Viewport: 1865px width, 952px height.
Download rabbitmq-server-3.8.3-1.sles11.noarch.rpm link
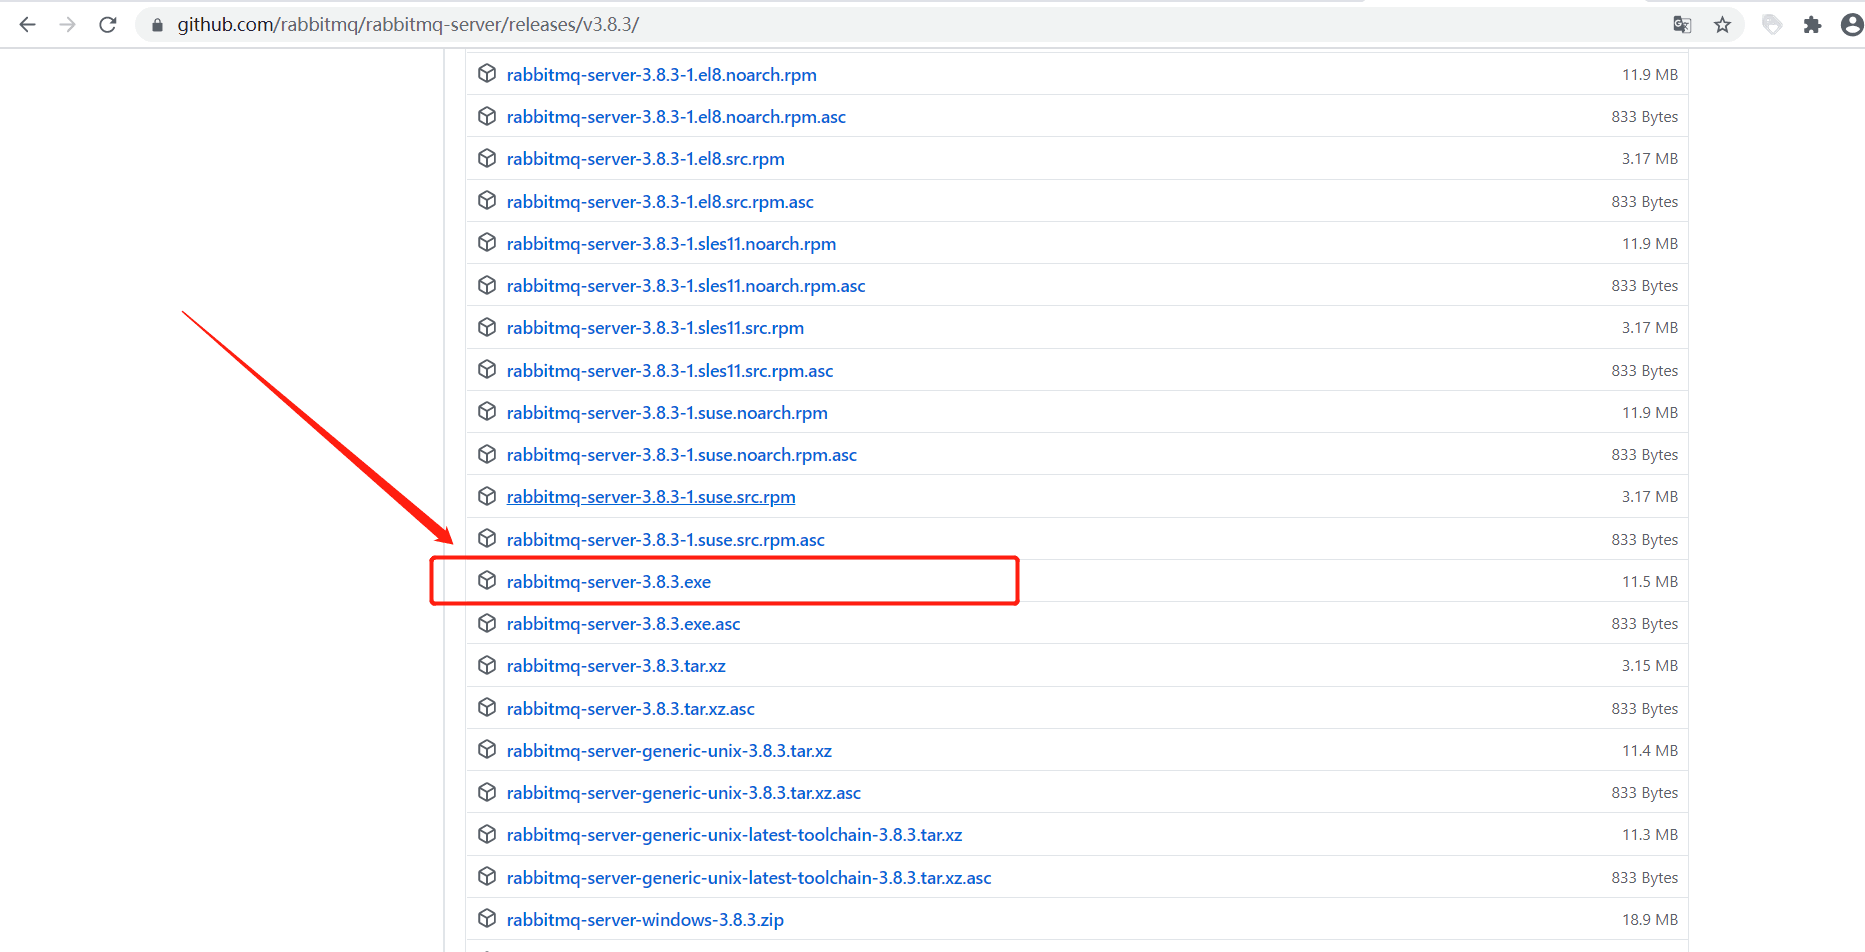pos(671,244)
